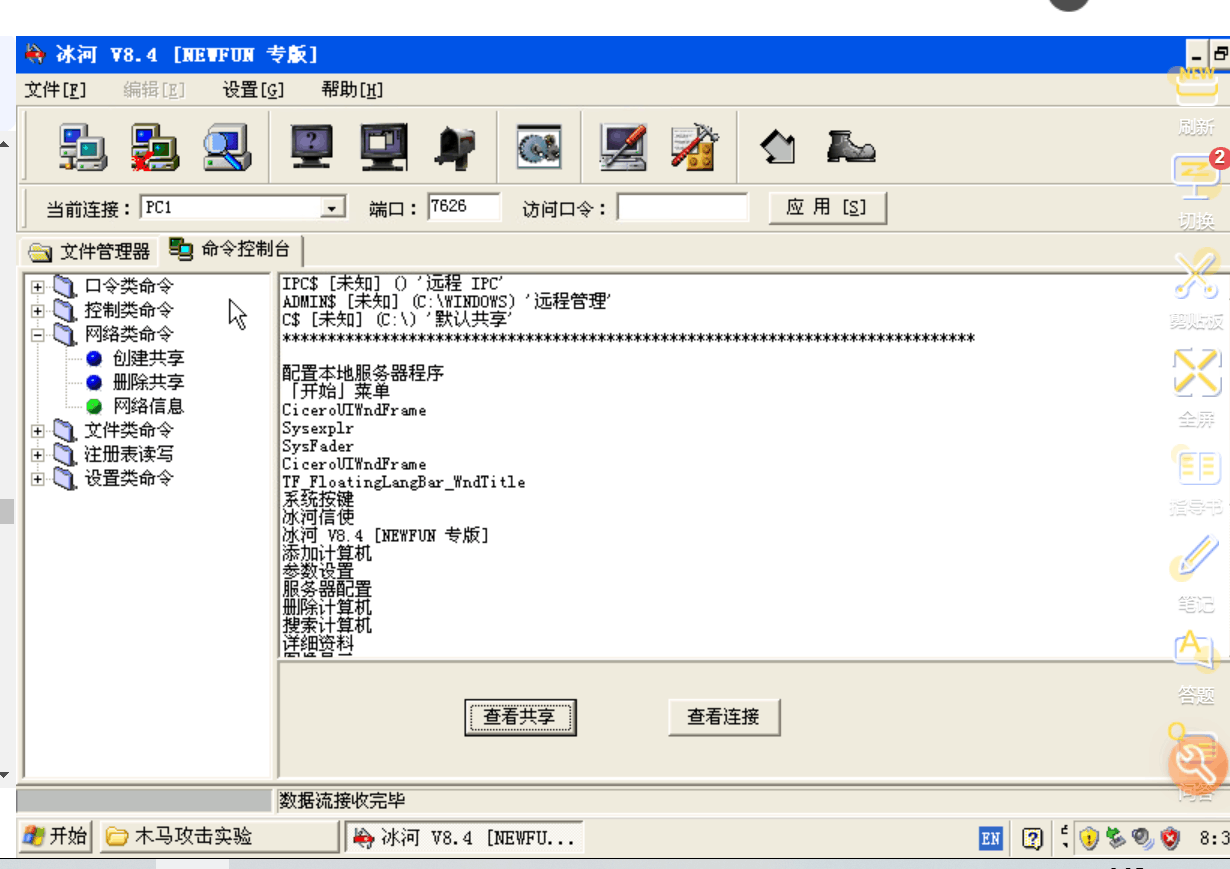Open the 帮助[H] menu

(x=352, y=90)
